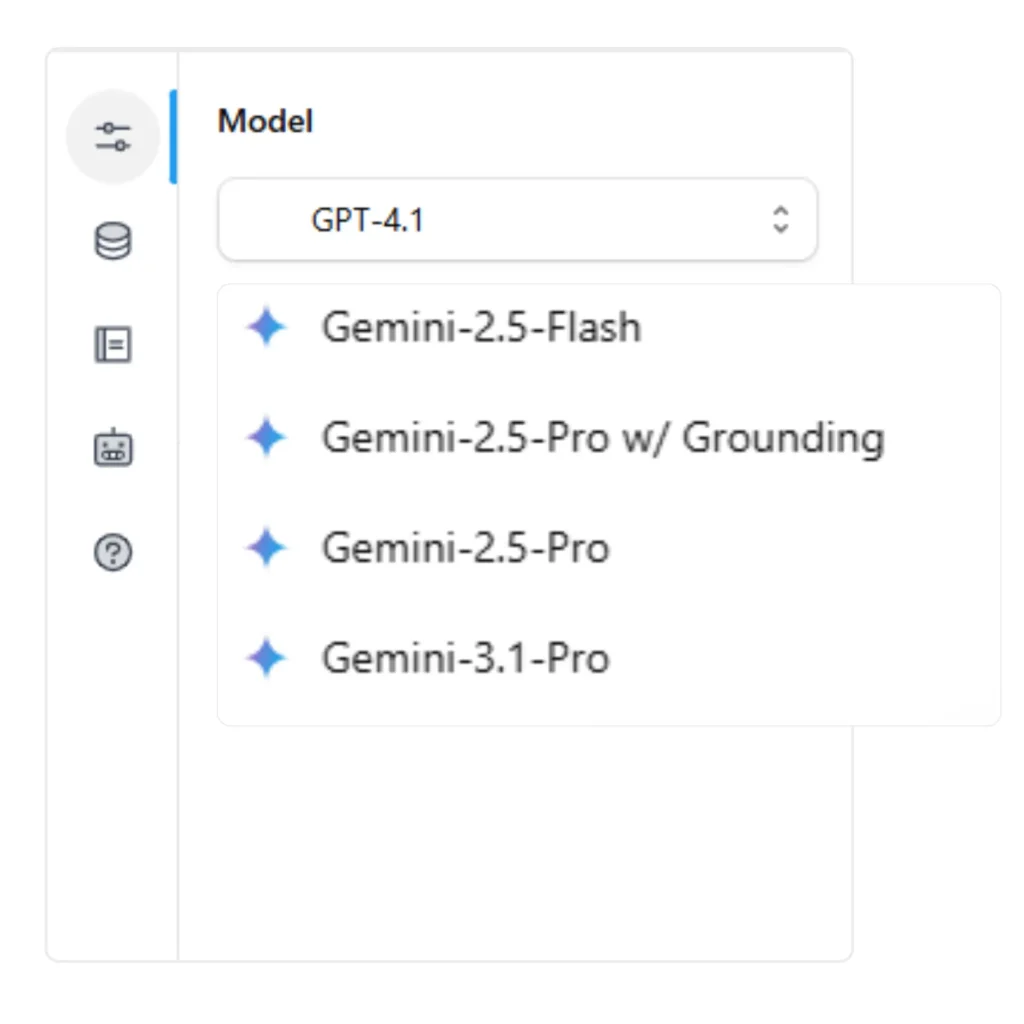Screen dimensions: 1024x1024
Task: Click the Model section label
Action: point(264,121)
